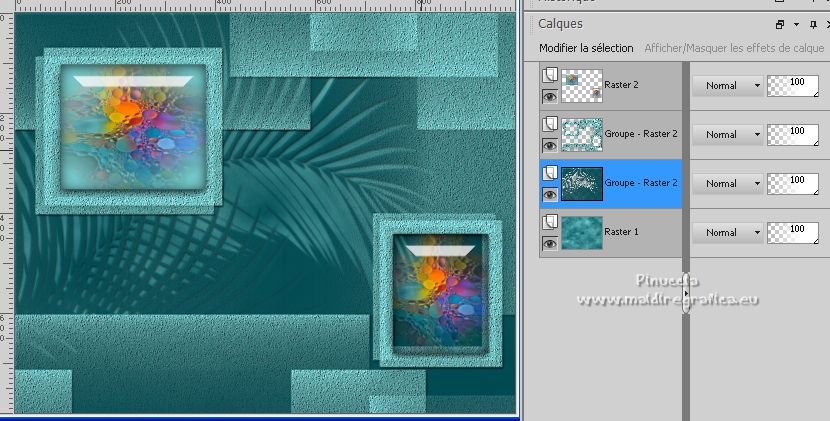The width and height of the screenshot is (830, 421).
Task: Click the dark palm thumbnail of highlighted layer
Action: [582, 184]
